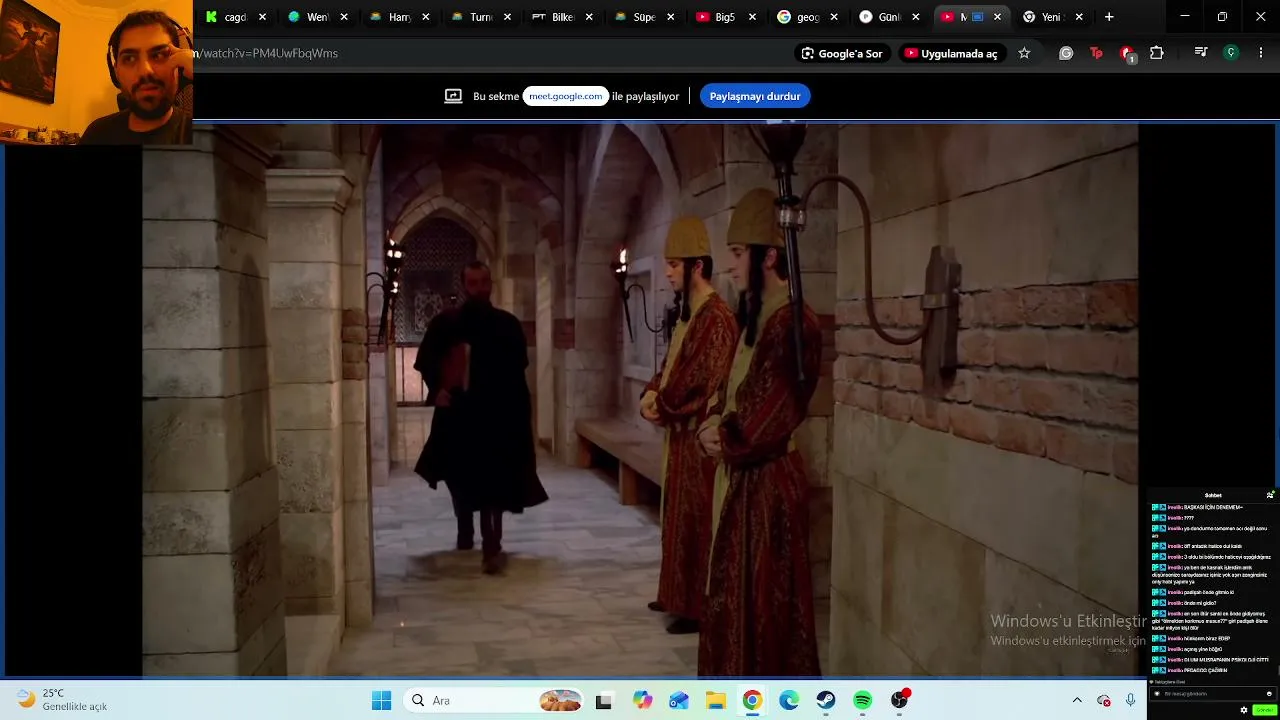Close the "cagd" tab

[x=262, y=17]
